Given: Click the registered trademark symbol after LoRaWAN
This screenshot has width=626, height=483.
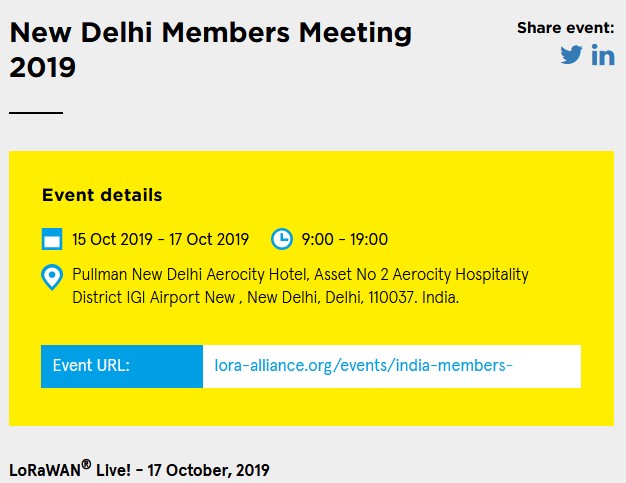Looking at the screenshot, I should (x=86, y=464).
